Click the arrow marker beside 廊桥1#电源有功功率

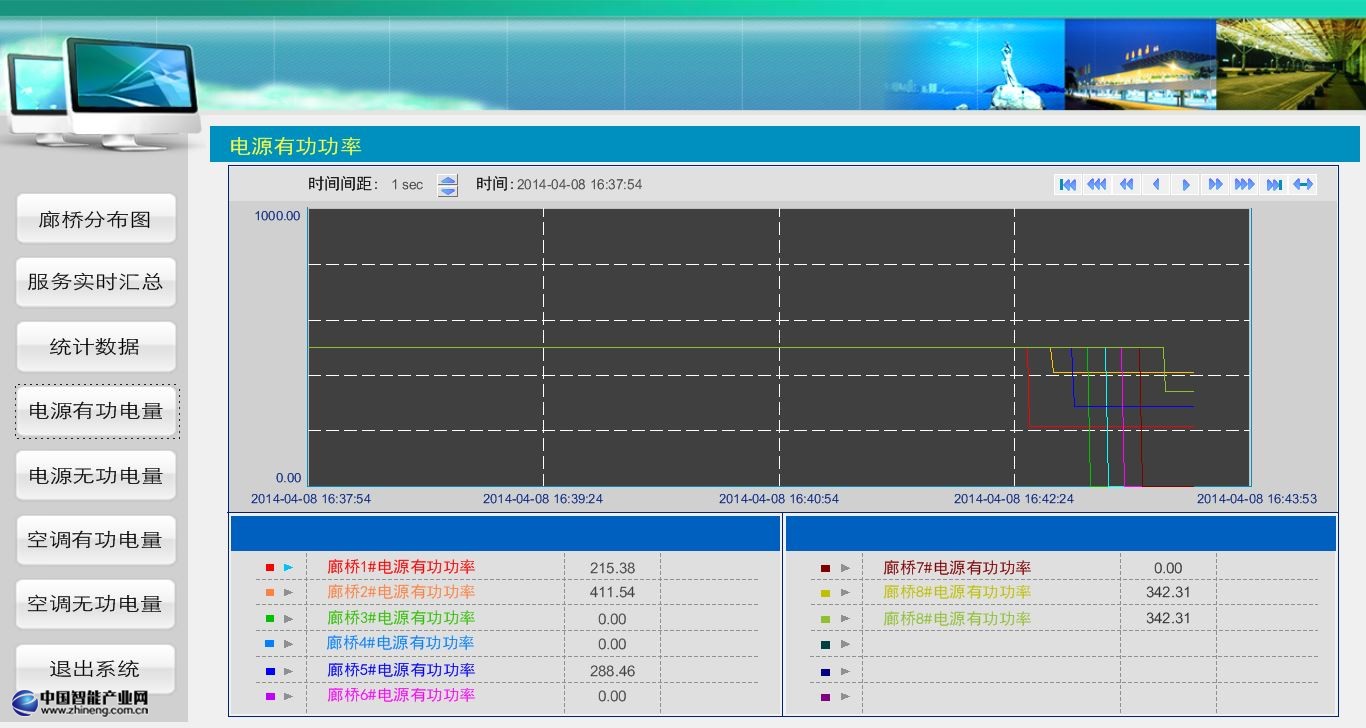pos(288,568)
